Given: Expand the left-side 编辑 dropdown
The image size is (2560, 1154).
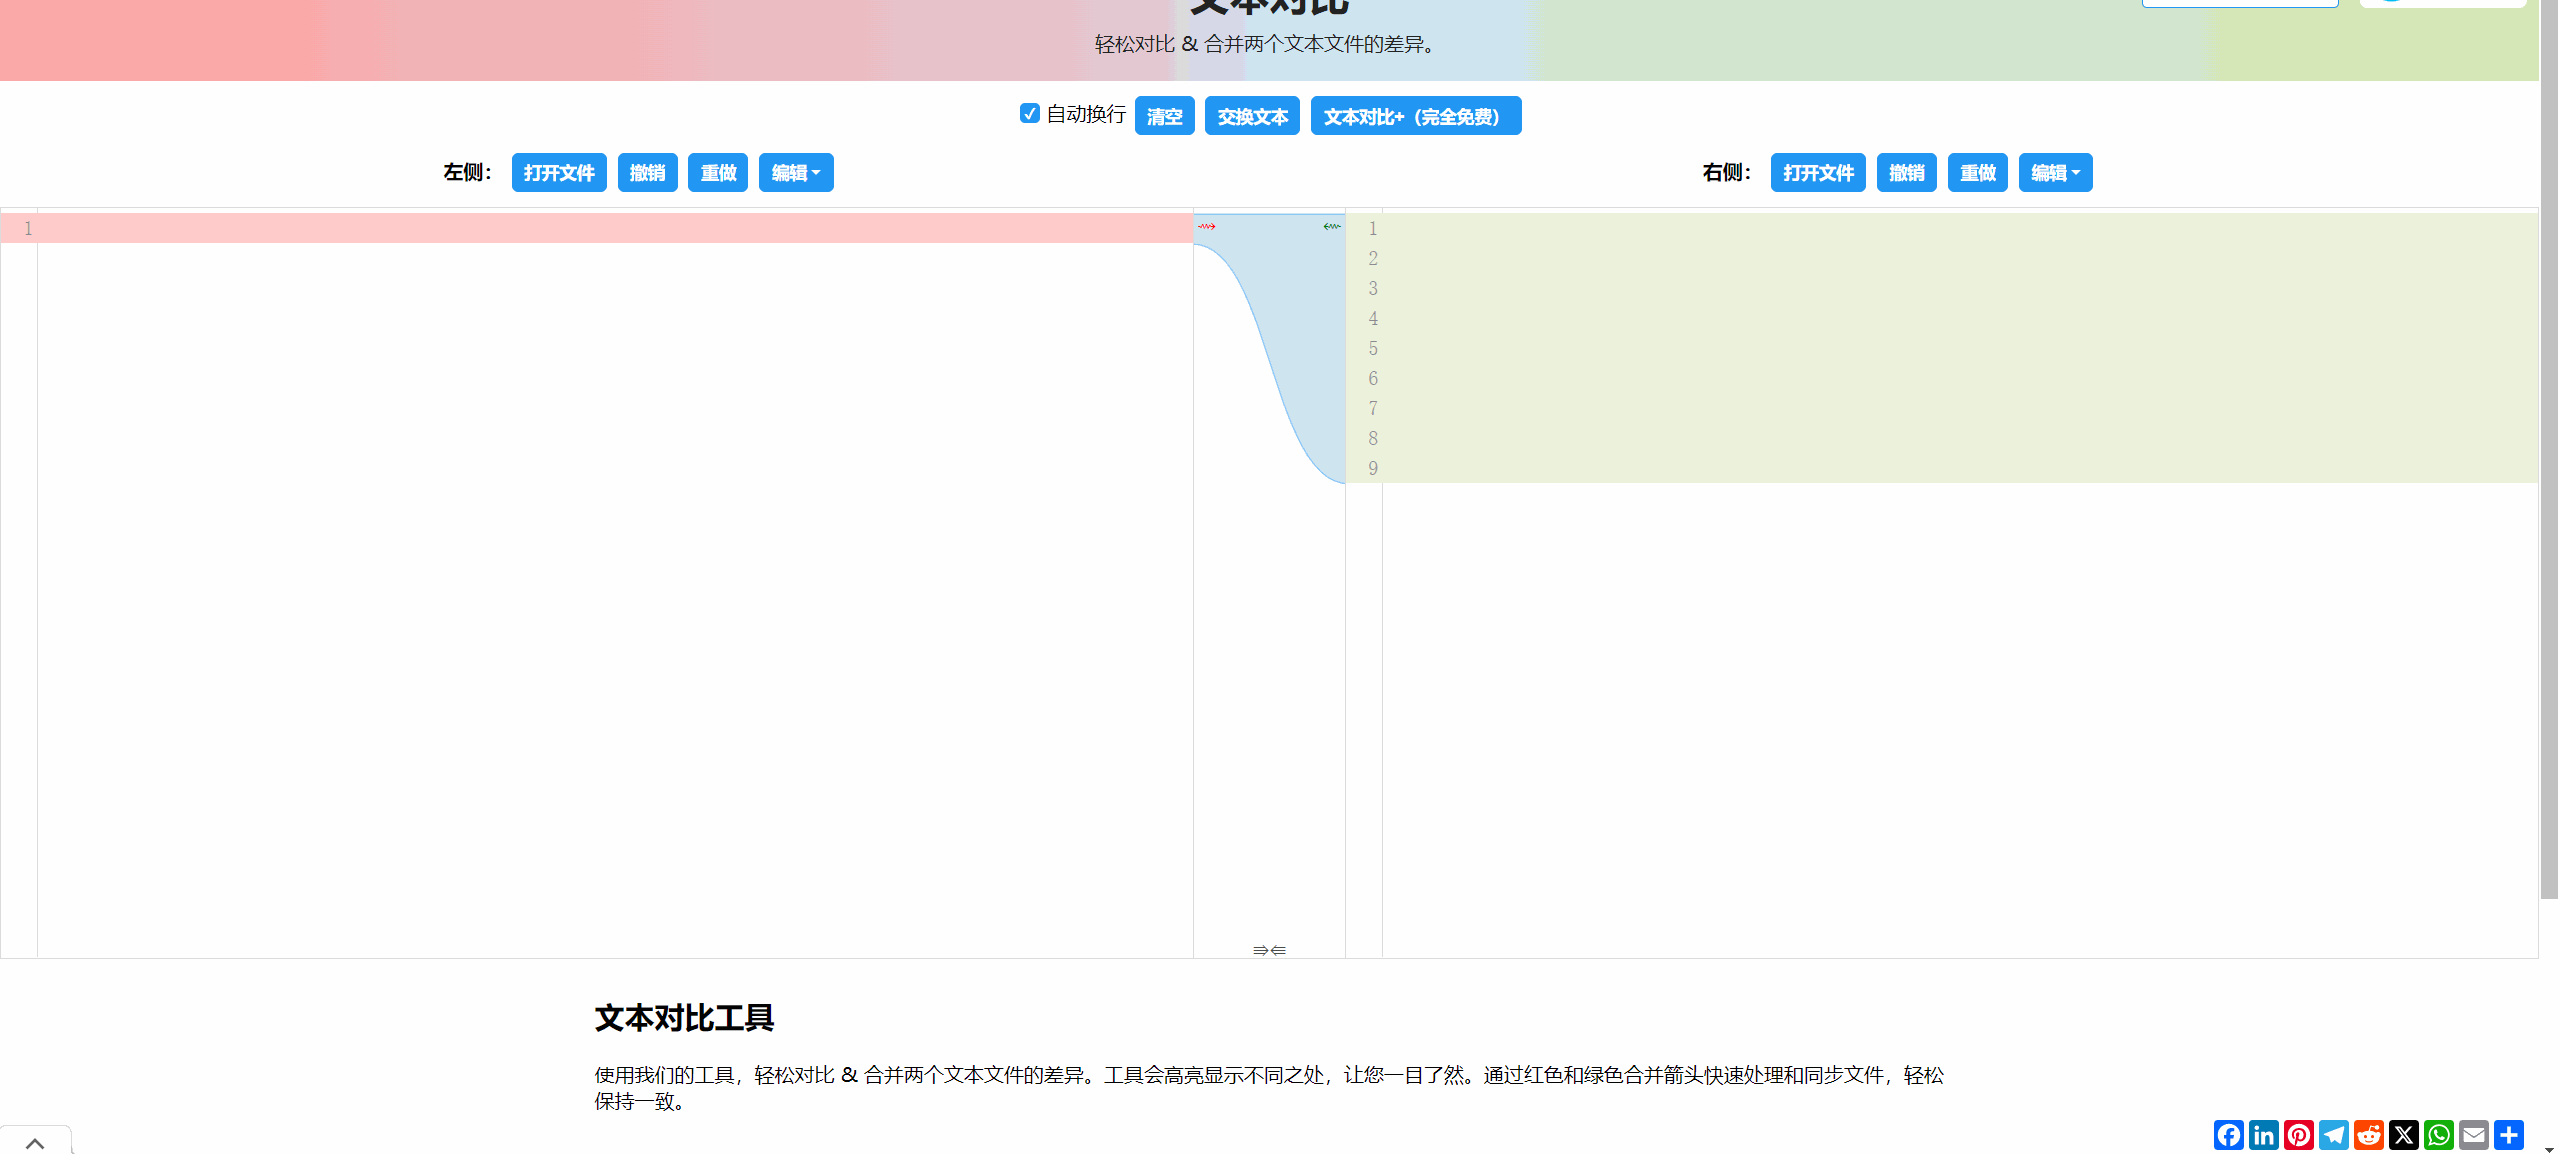Looking at the screenshot, I should point(795,173).
